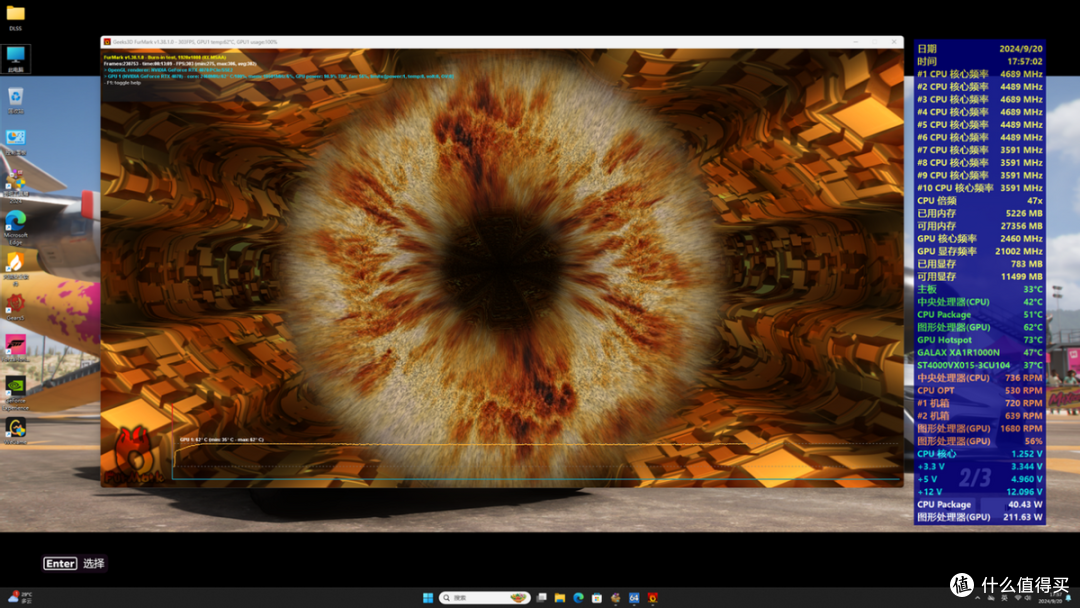
Task: Click the '日期 2024/9/20' row
Action: pyautogui.click(x=979, y=49)
